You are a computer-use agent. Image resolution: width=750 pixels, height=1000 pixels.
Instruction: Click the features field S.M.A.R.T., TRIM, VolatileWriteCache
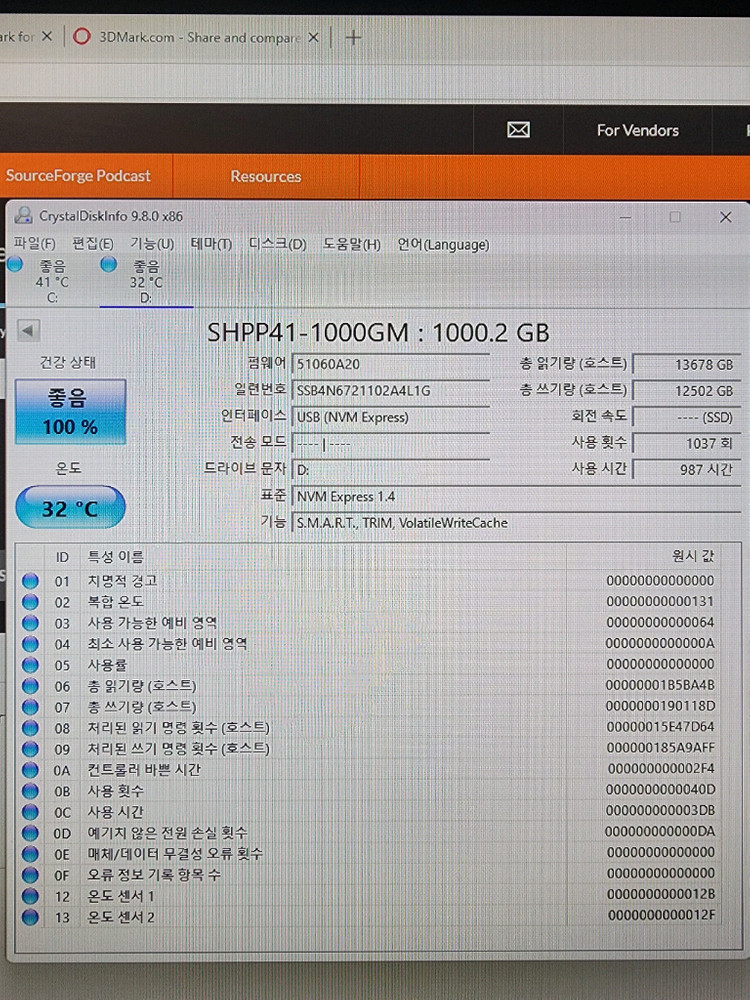pos(516,522)
